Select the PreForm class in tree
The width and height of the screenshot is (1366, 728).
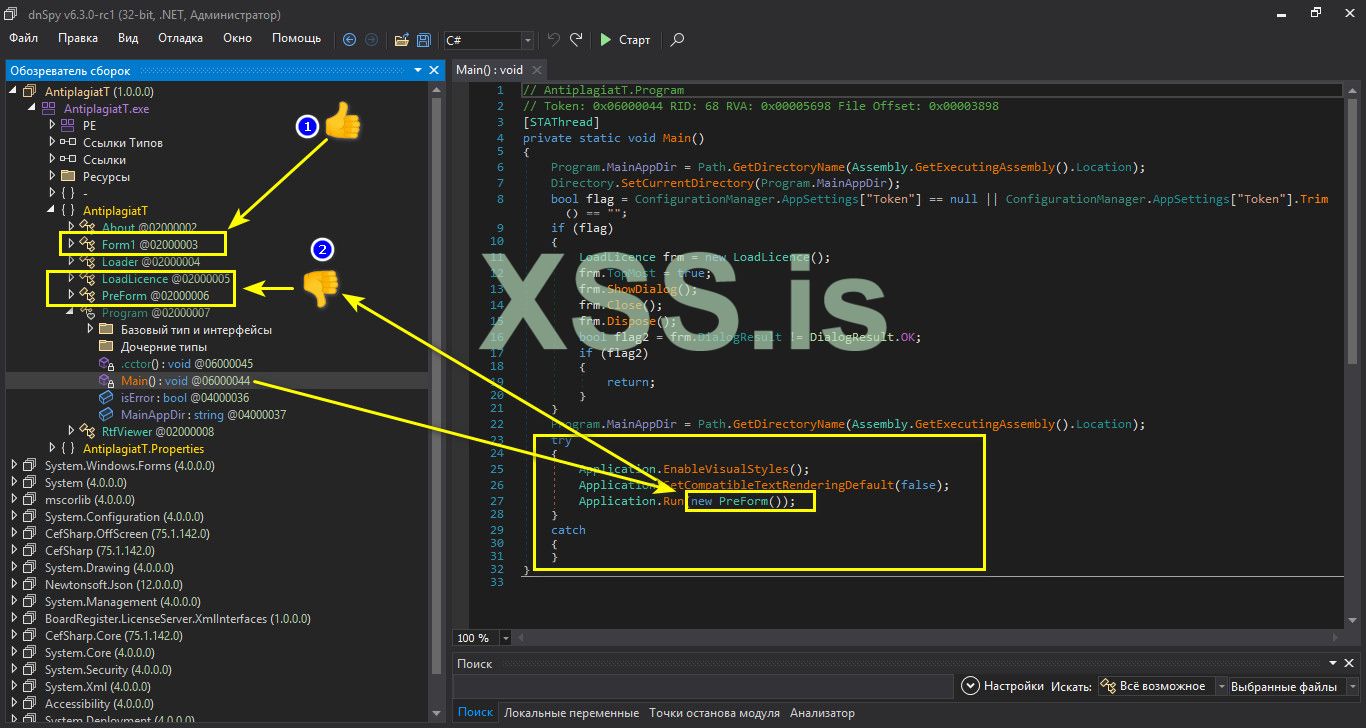click(x=124, y=296)
